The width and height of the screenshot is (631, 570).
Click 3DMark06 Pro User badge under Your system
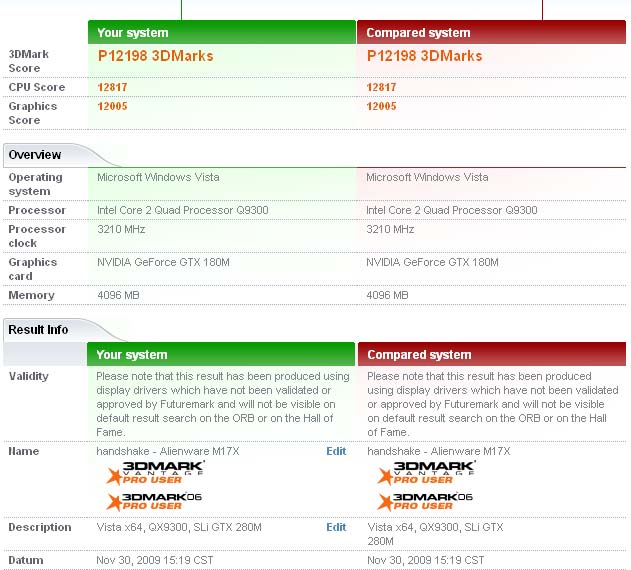[155, 502]
